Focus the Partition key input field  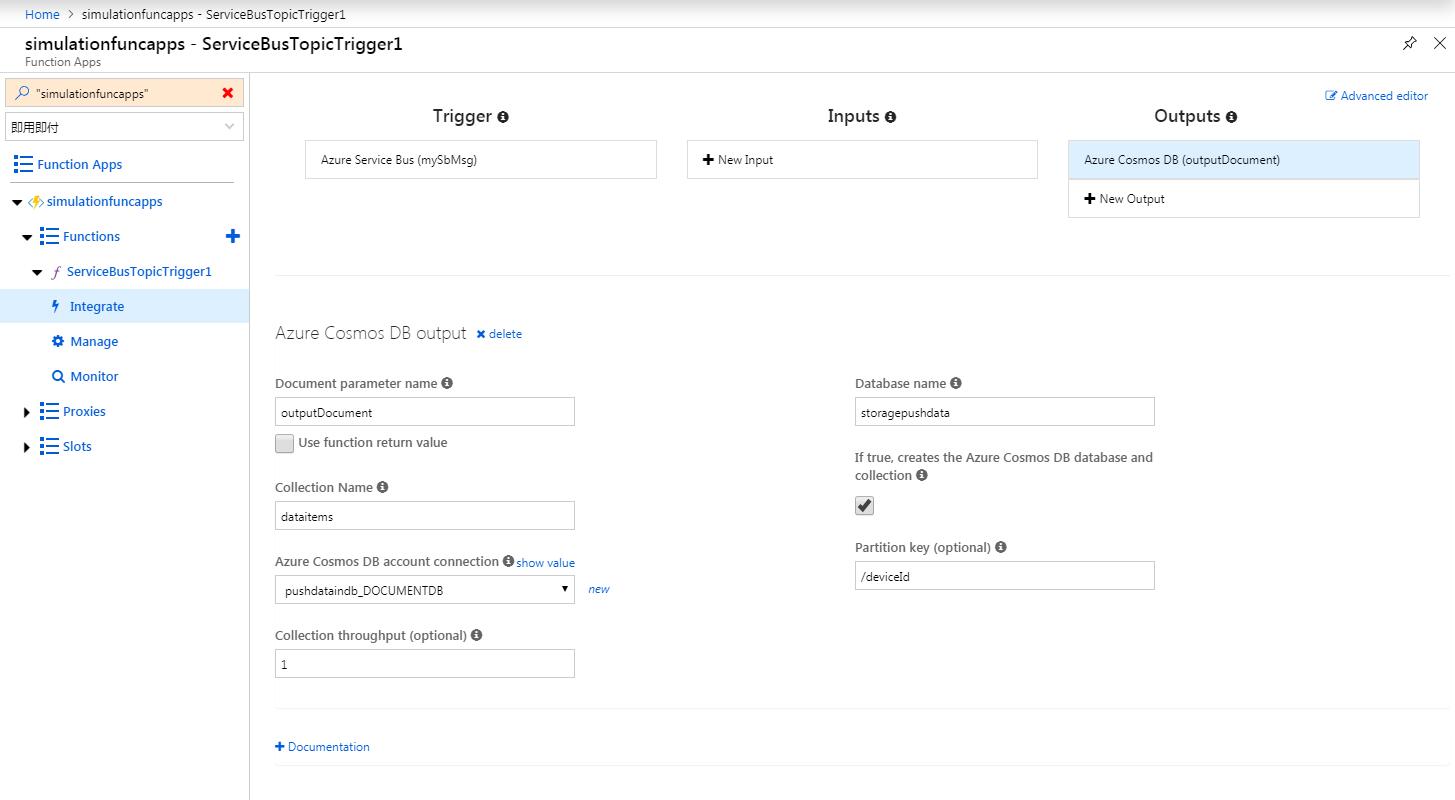(1005, 576)
